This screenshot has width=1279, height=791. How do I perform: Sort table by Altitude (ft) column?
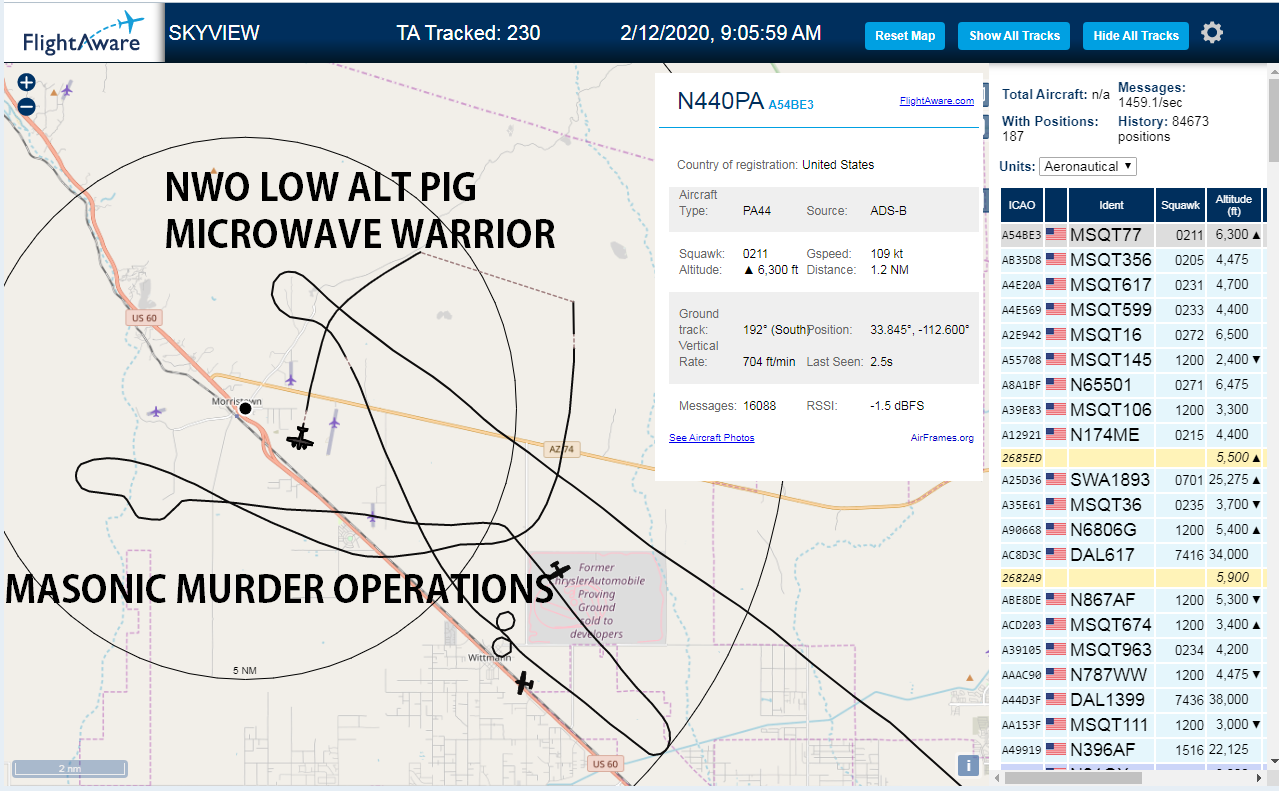tap(1234, 205)
